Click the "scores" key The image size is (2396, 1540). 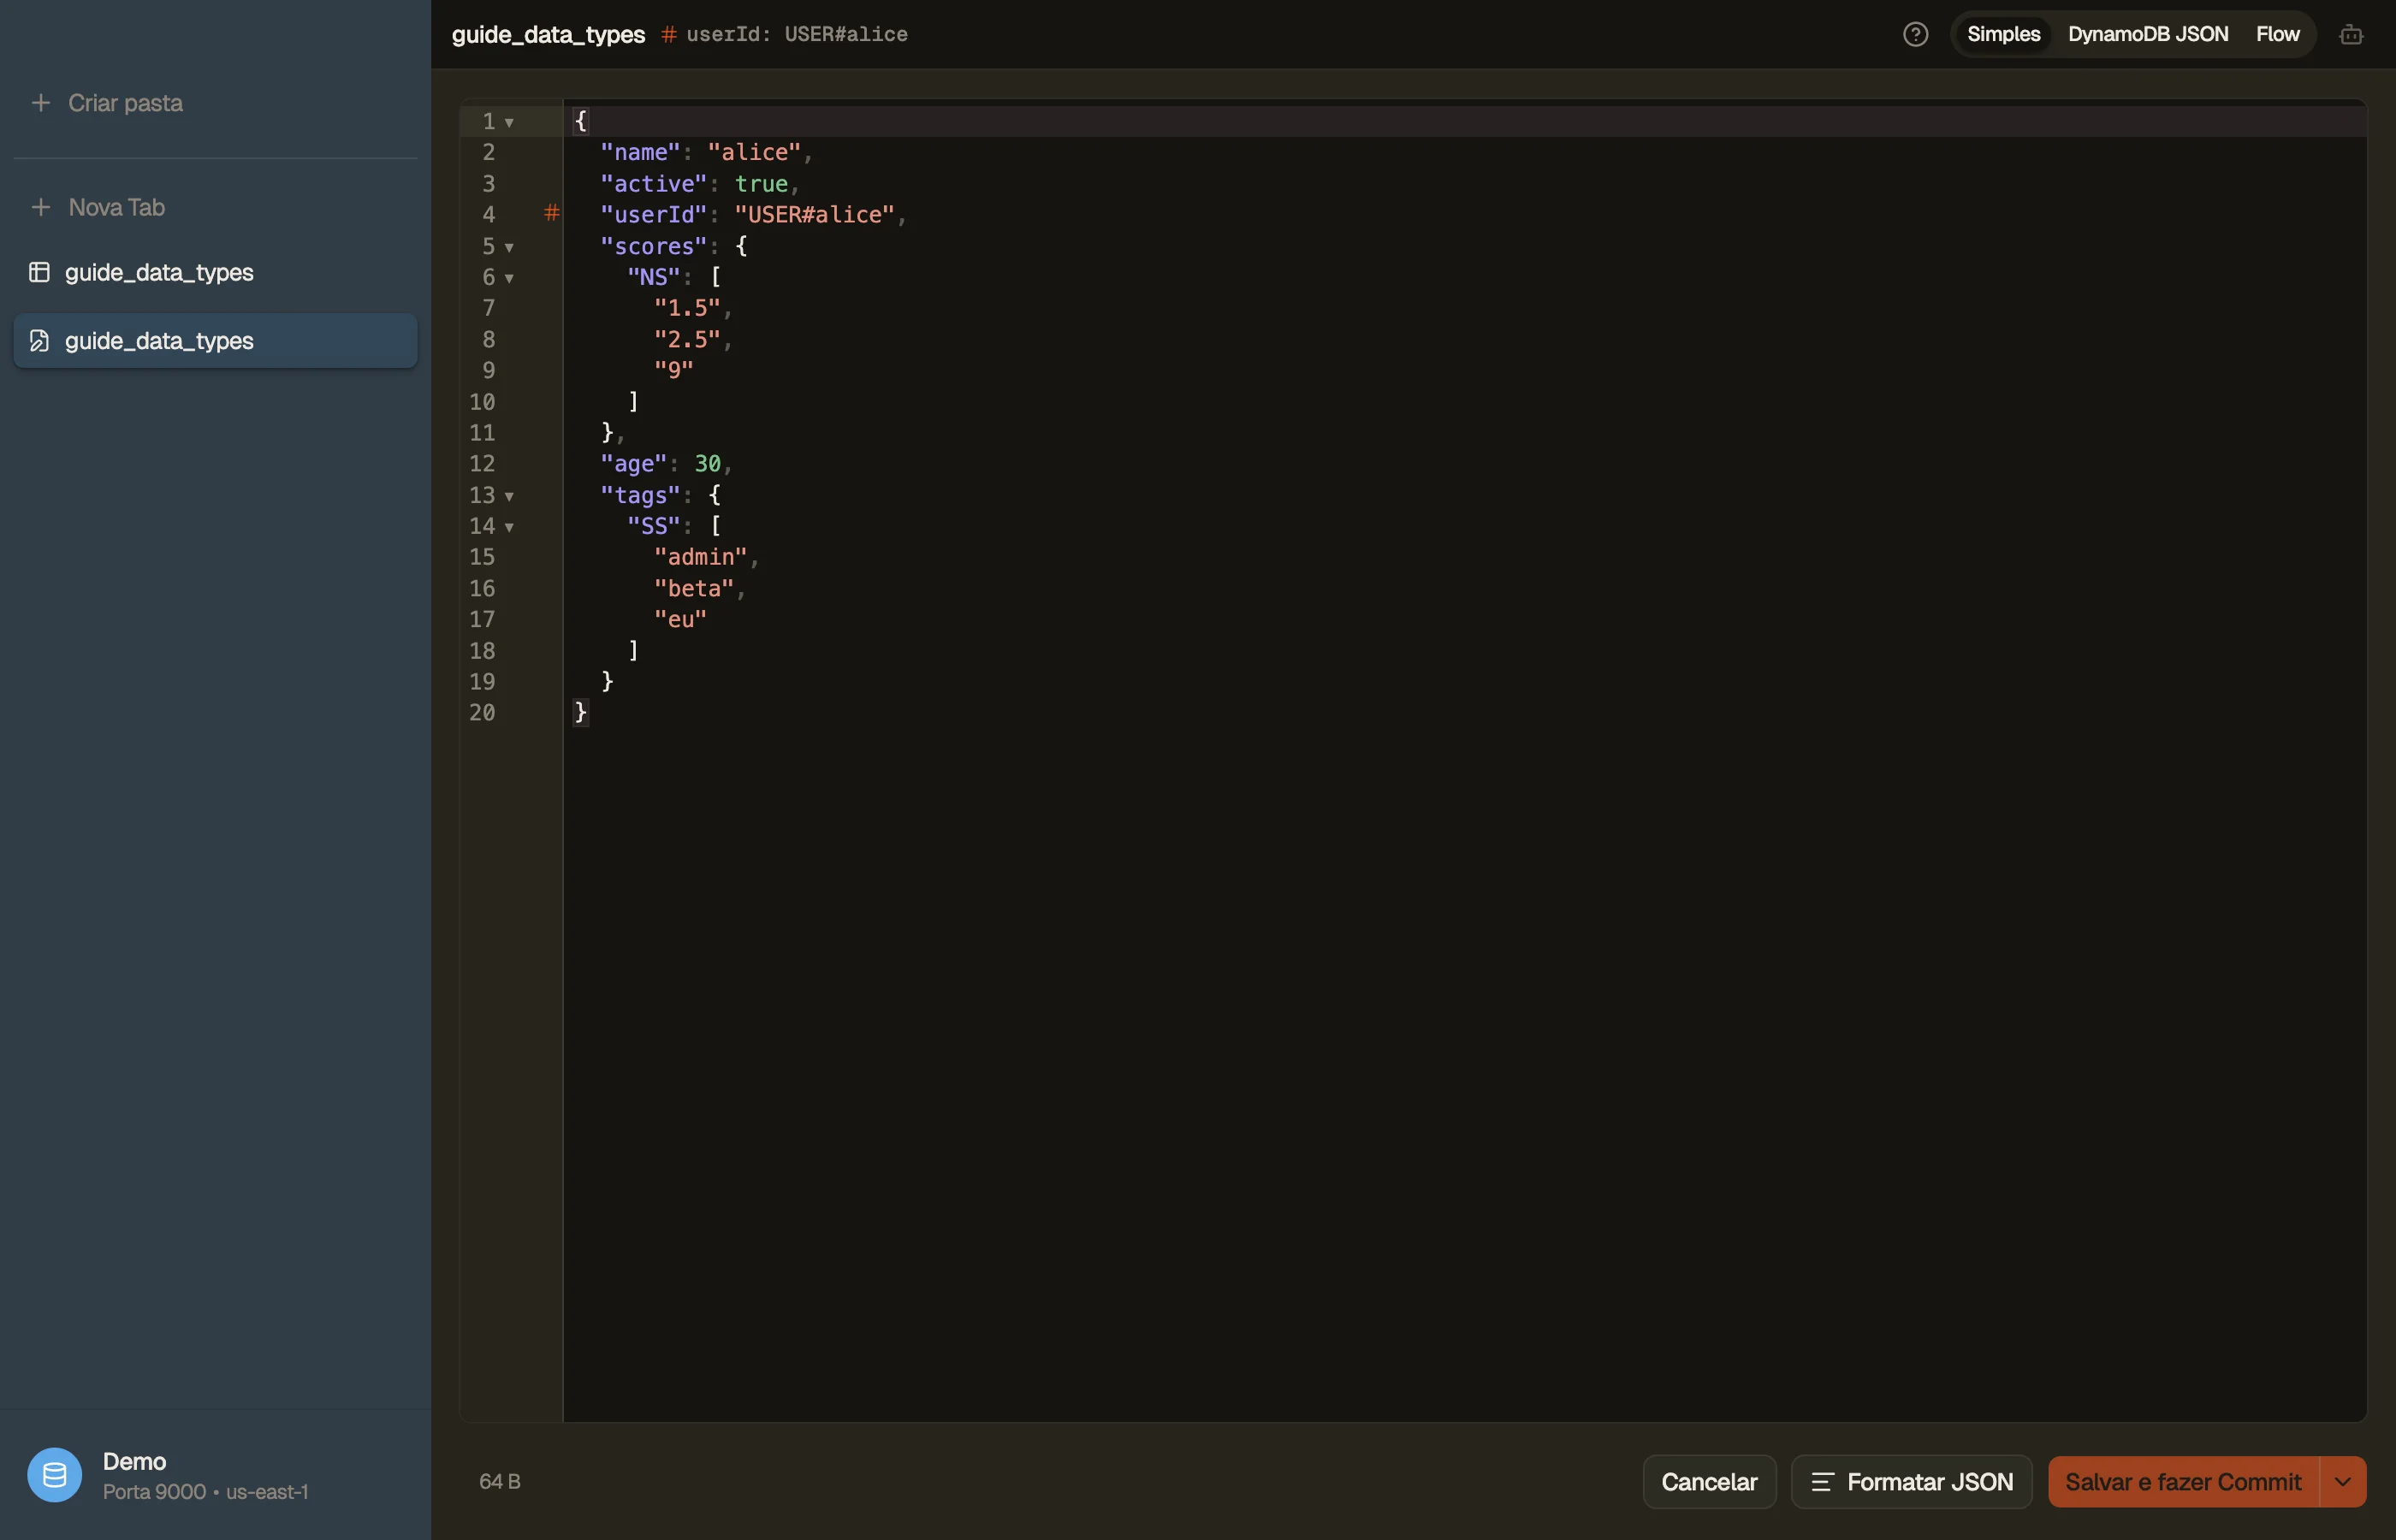pos(653,246)
